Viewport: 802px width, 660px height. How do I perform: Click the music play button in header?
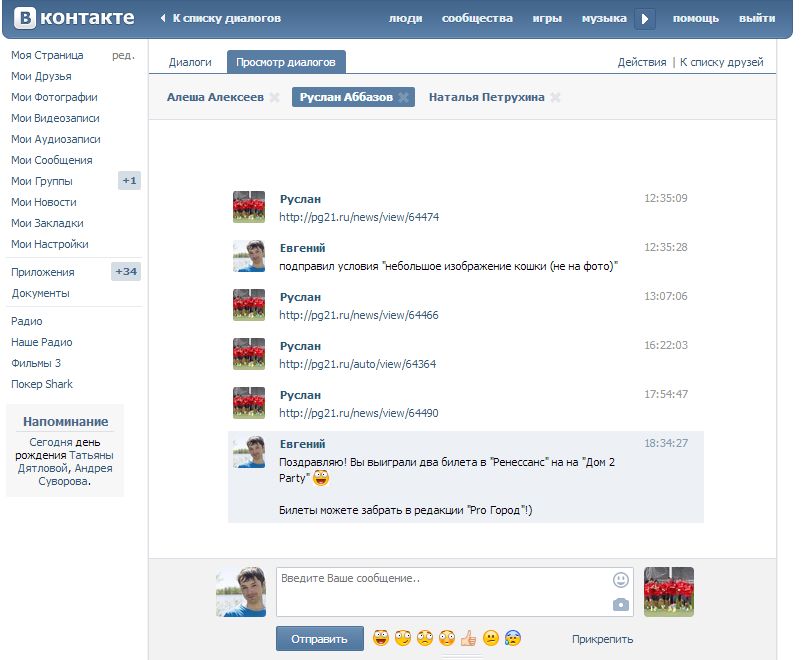[645, 19]
